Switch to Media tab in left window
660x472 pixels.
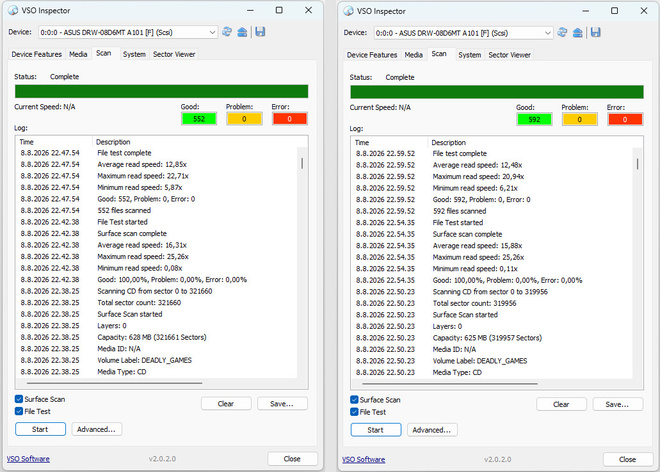click(x=78, y=54)
